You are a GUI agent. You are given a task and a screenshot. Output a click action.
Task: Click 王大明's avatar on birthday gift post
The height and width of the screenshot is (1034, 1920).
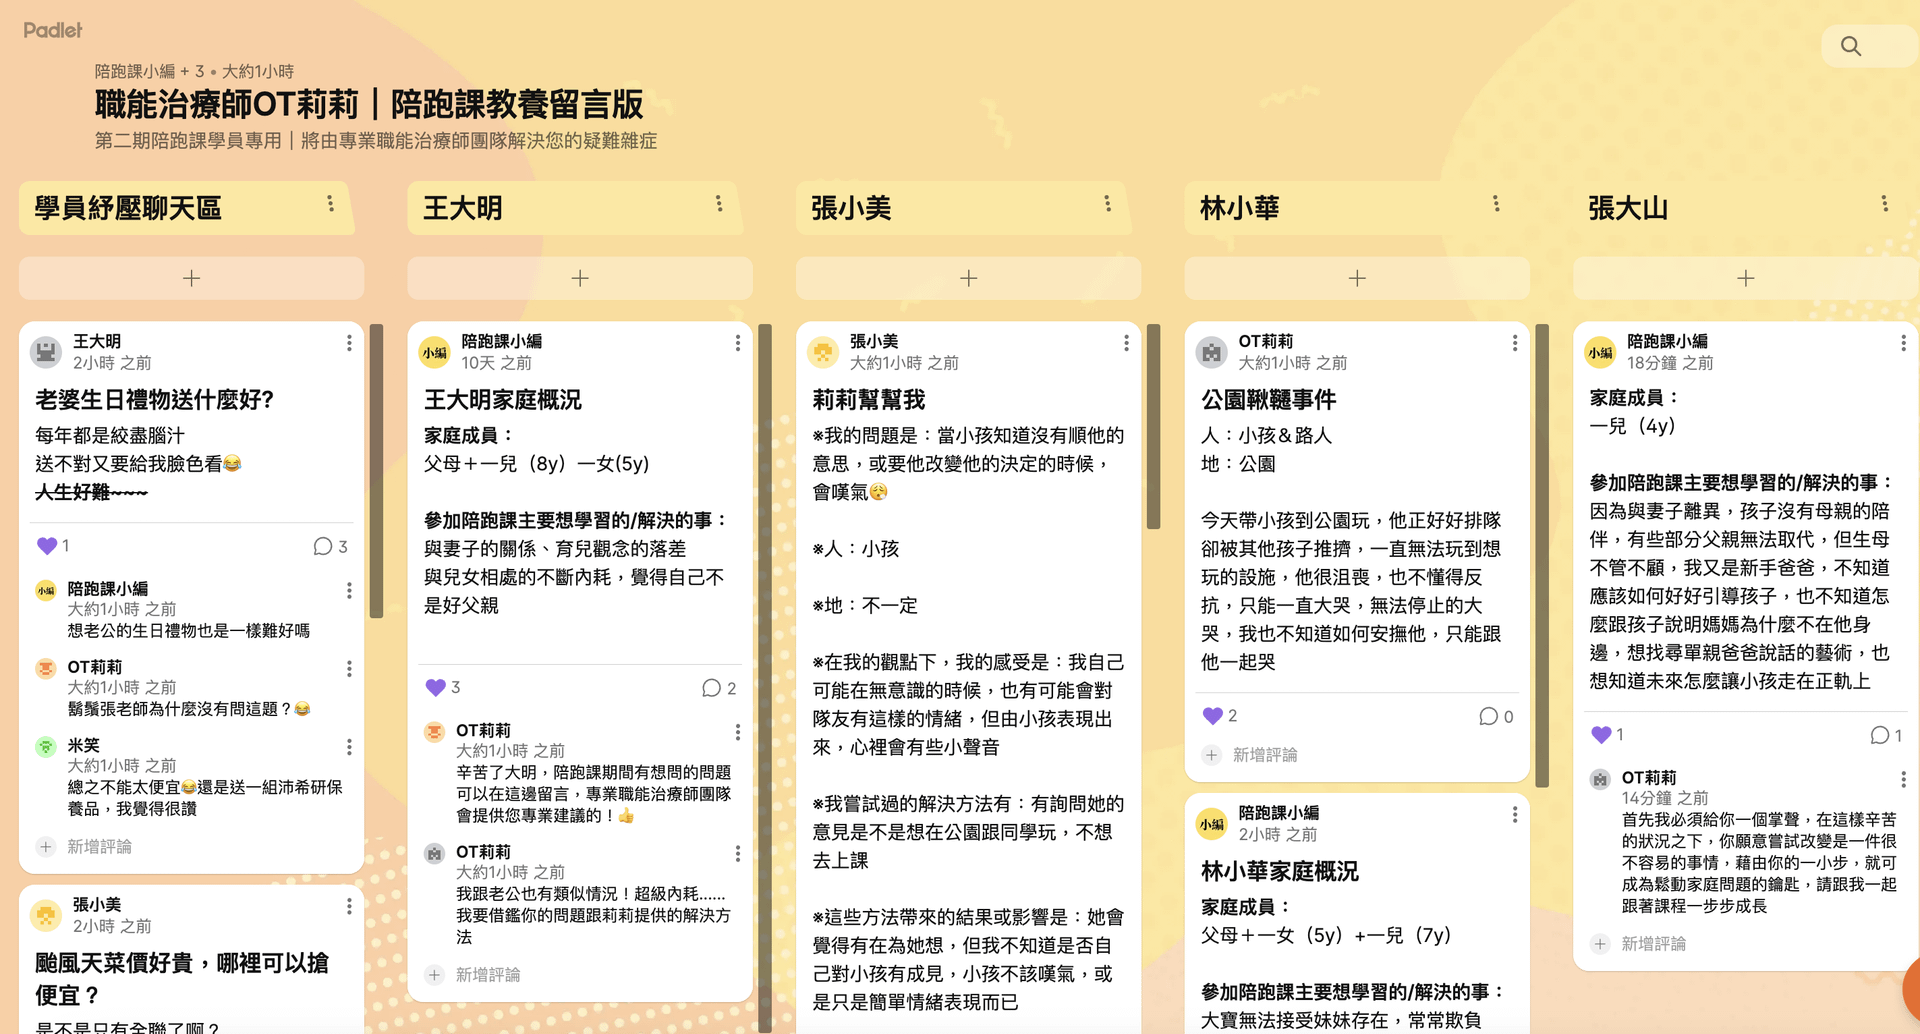click(46, 351)
